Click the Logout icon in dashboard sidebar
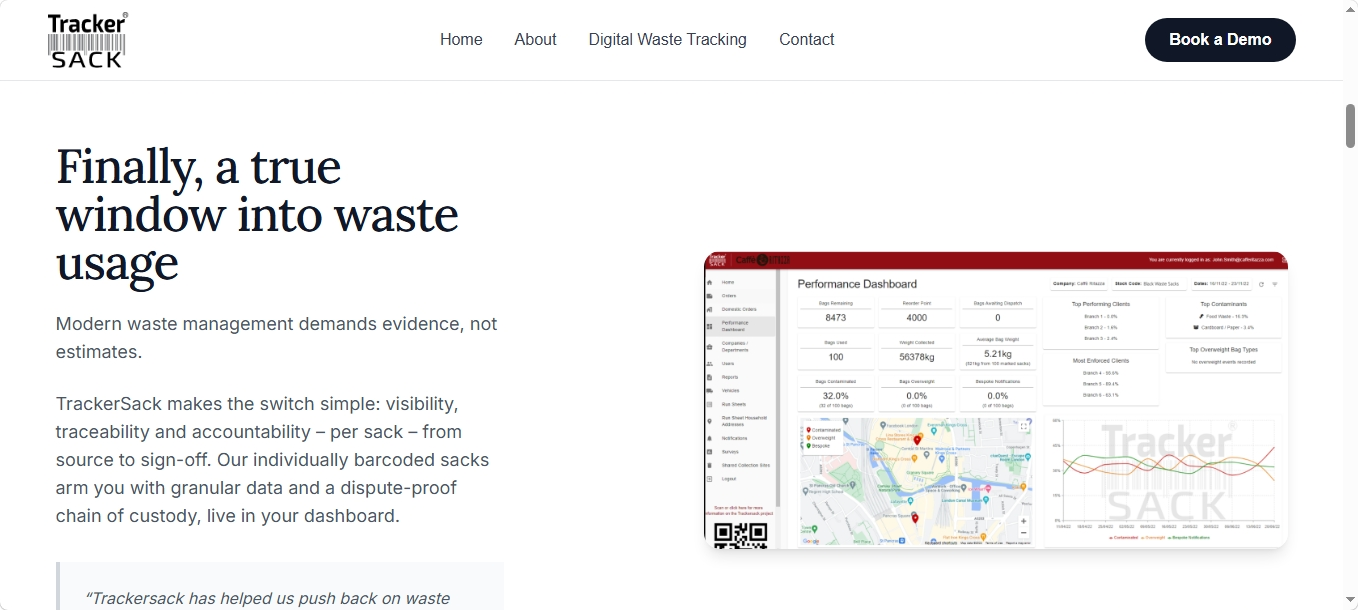 [709, 478]
